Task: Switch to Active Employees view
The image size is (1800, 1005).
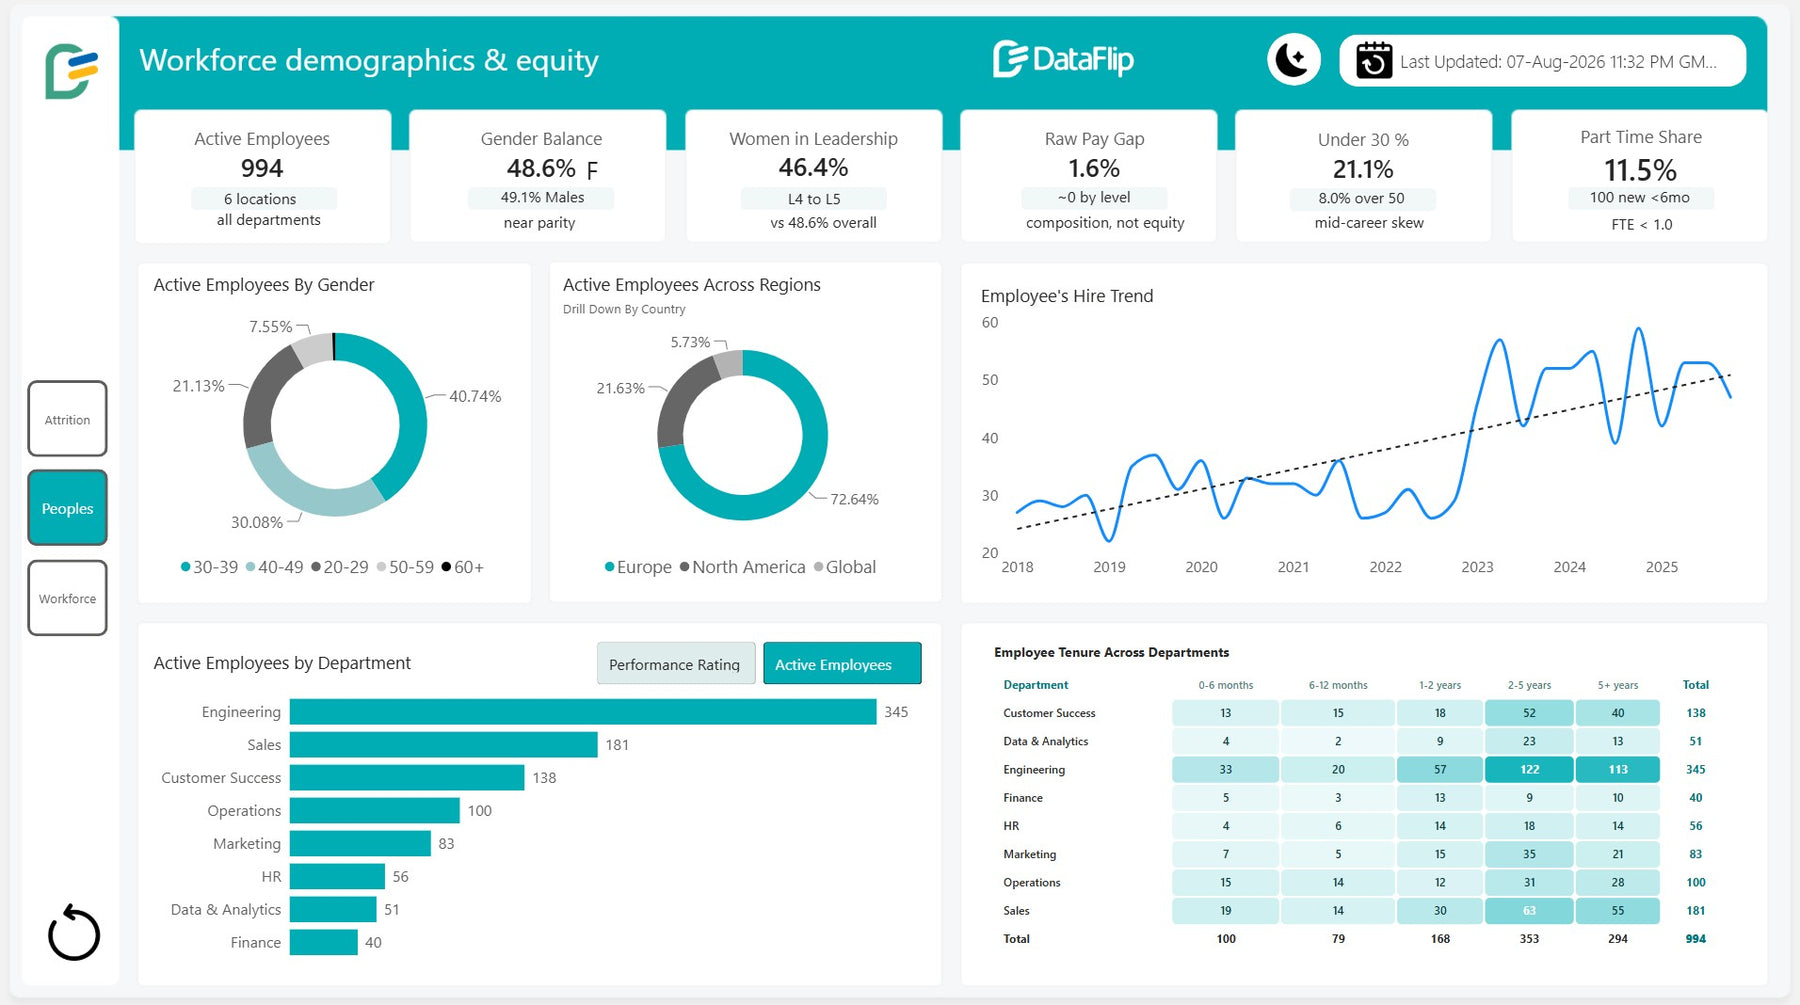Action: pos(842,664)
